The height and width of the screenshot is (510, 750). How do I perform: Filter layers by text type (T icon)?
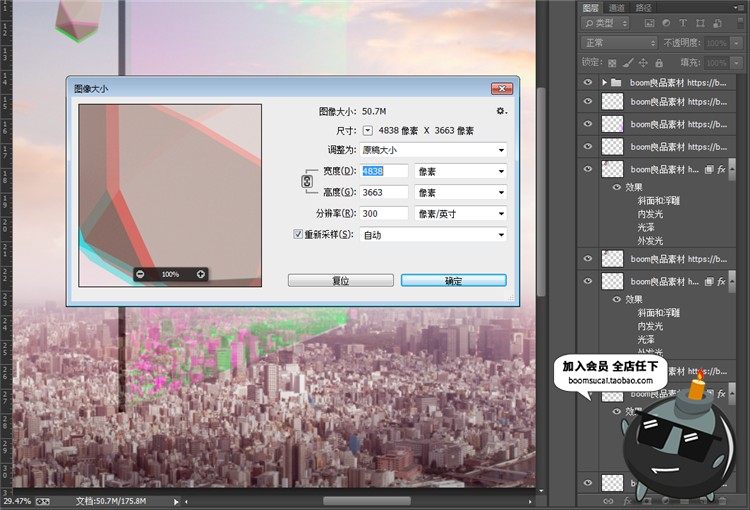coord(684,23)
